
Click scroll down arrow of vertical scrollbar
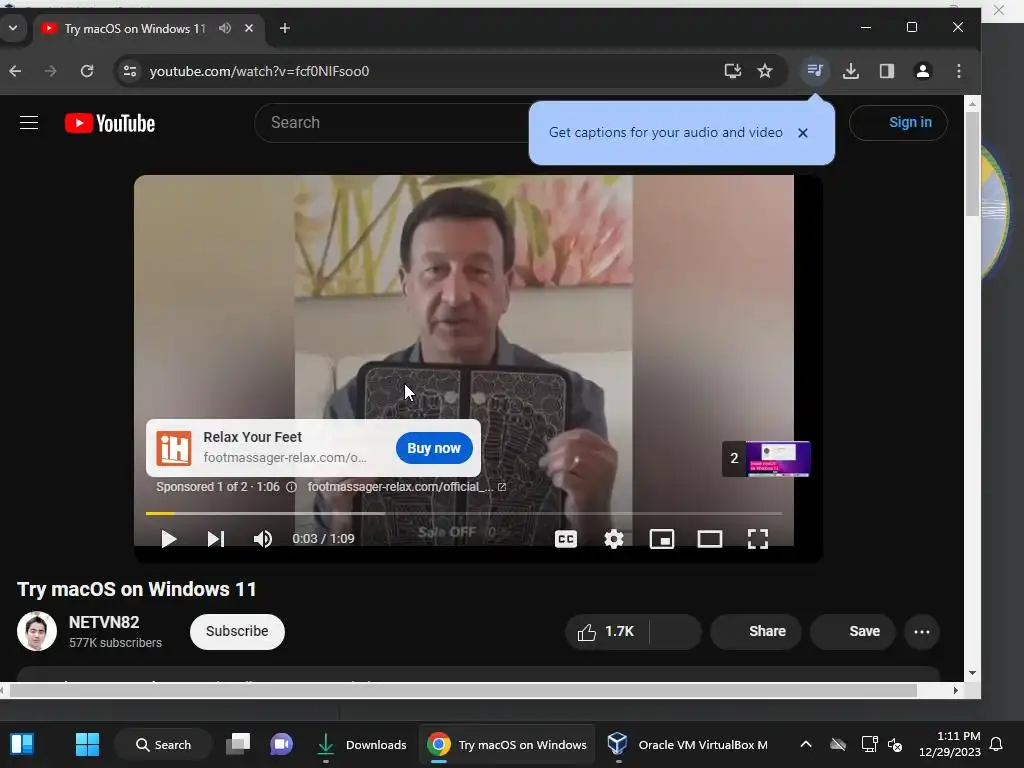(972, 673)
